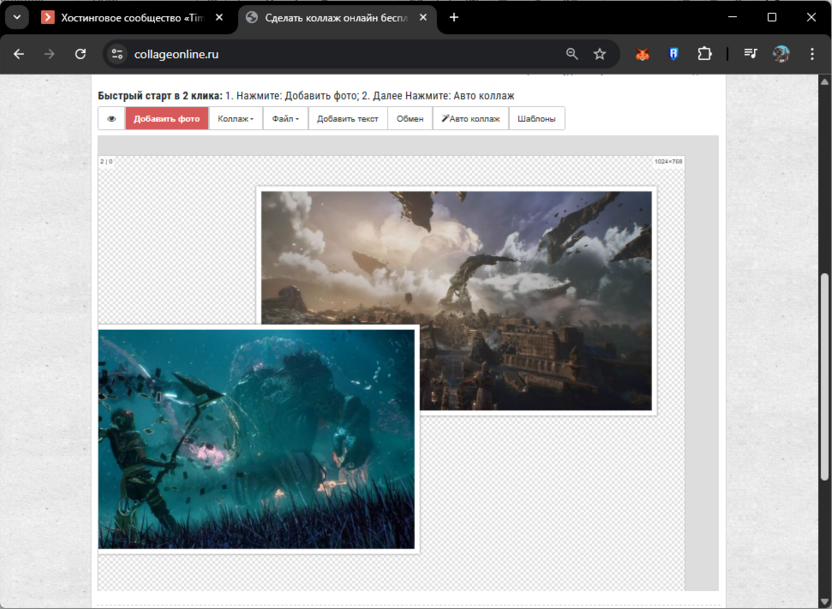Click the page zoom magnifier icon

pos(571,54)
